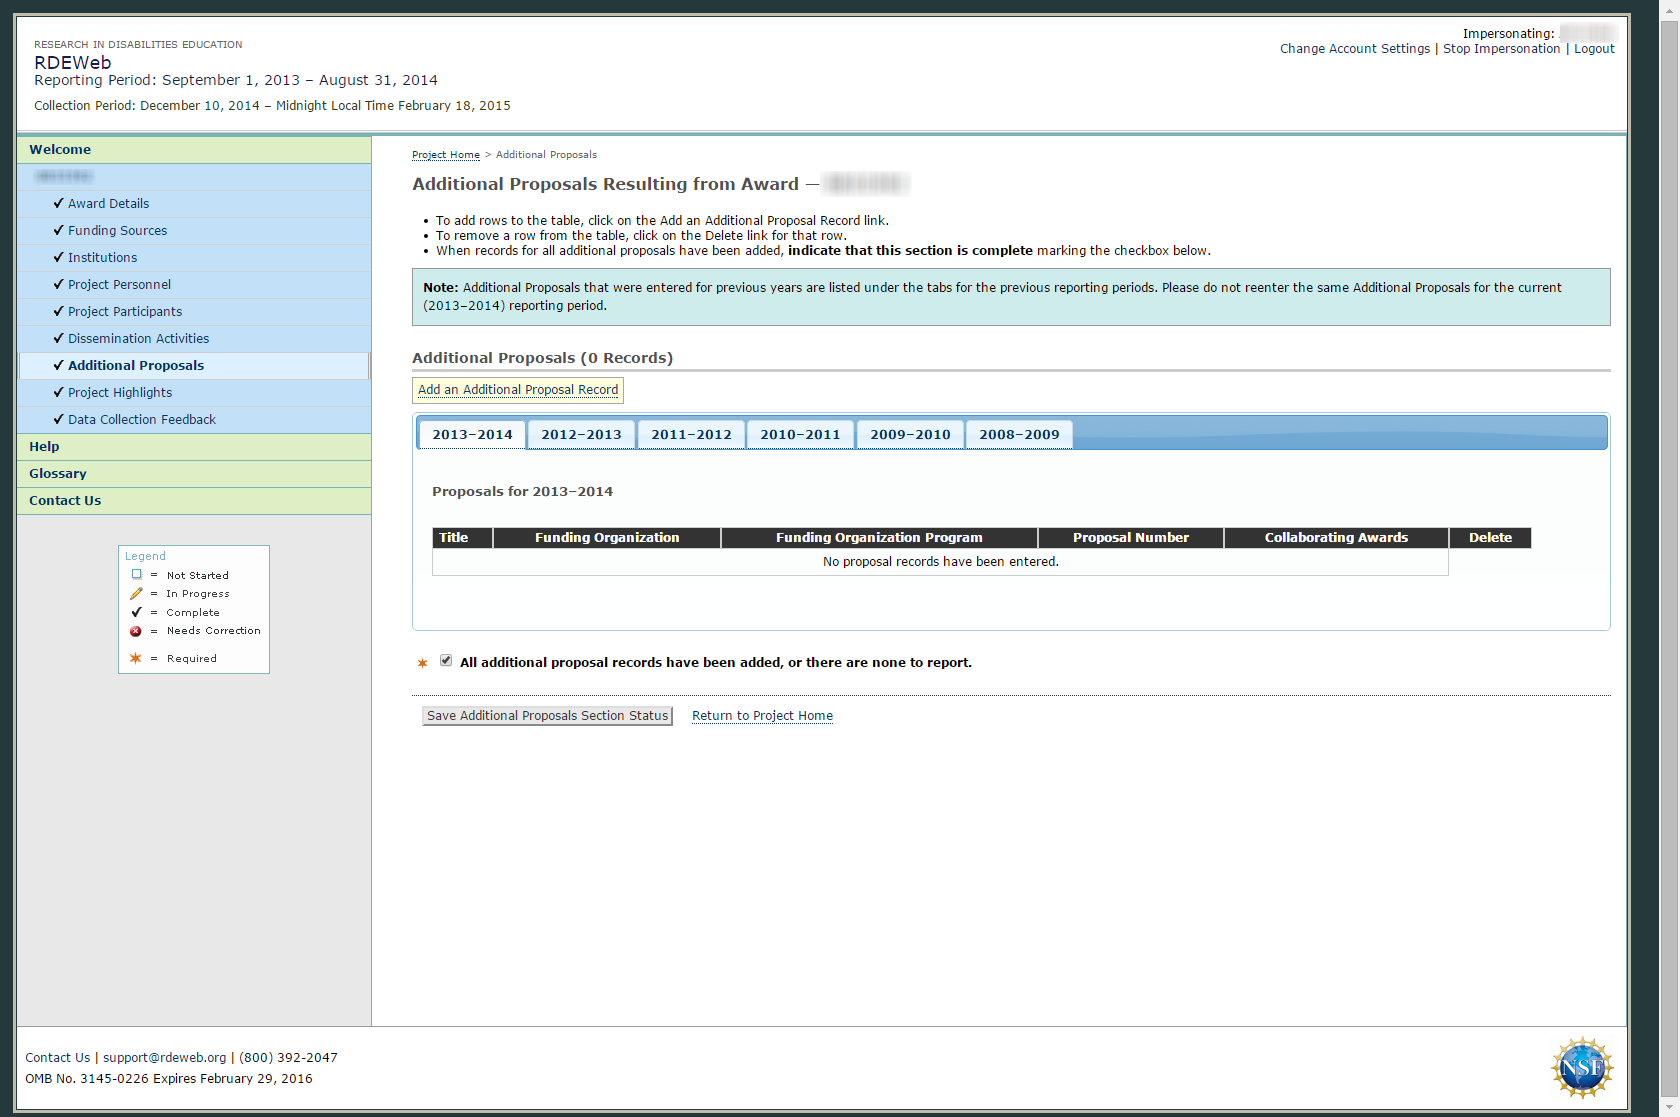Click Stop Impersonation link
1680x1117 pixels.
[1501, 49]
